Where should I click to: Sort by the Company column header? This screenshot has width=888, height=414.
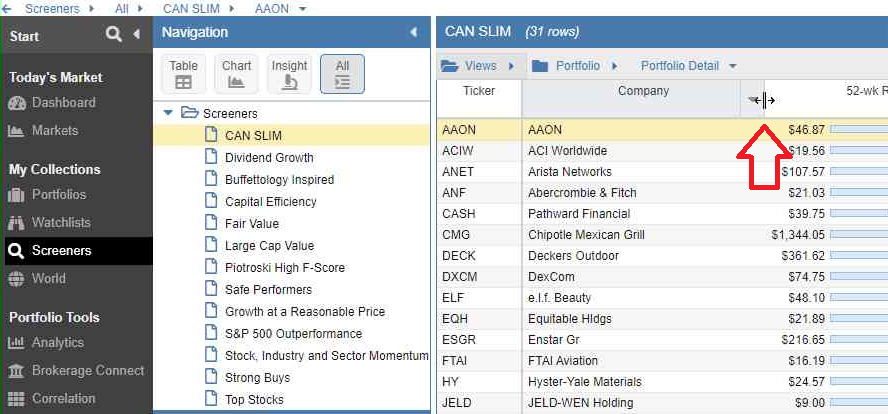point(643,91)
